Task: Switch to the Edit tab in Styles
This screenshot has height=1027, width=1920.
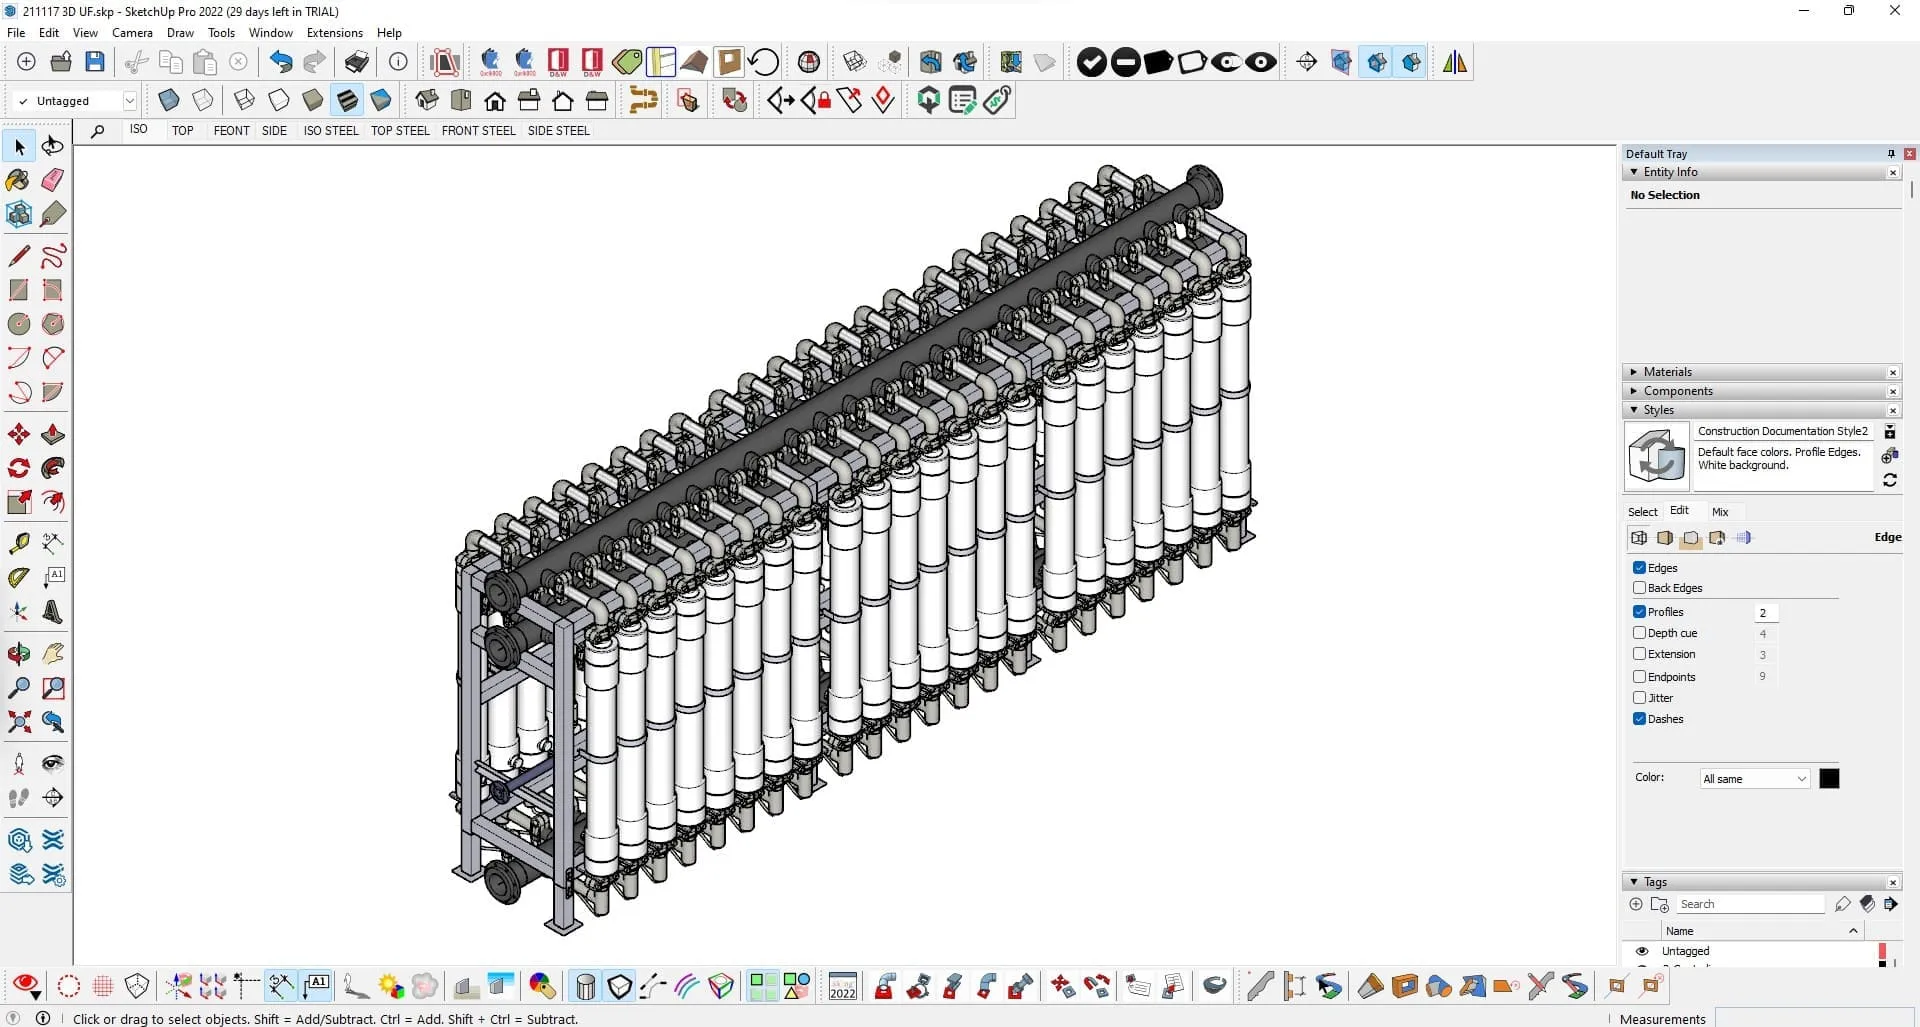Action: click(x=1679, y=511)
